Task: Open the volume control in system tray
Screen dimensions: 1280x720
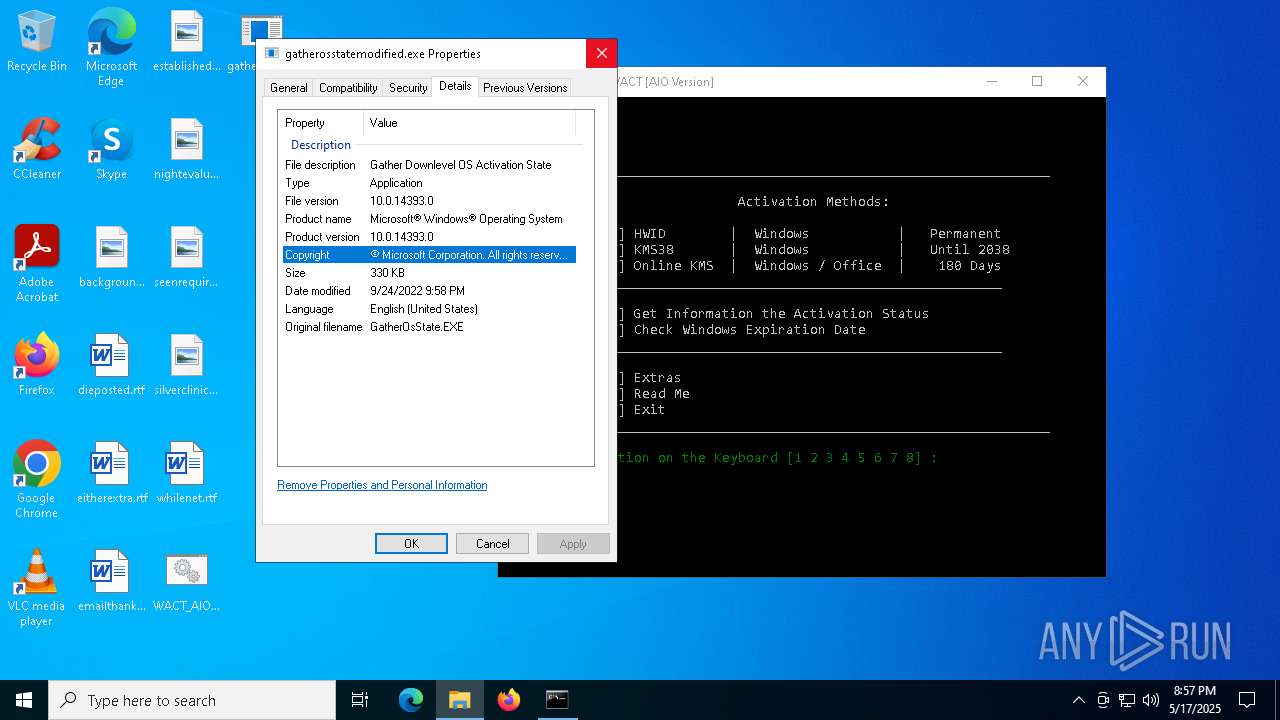Action: tap(1151, 700)
